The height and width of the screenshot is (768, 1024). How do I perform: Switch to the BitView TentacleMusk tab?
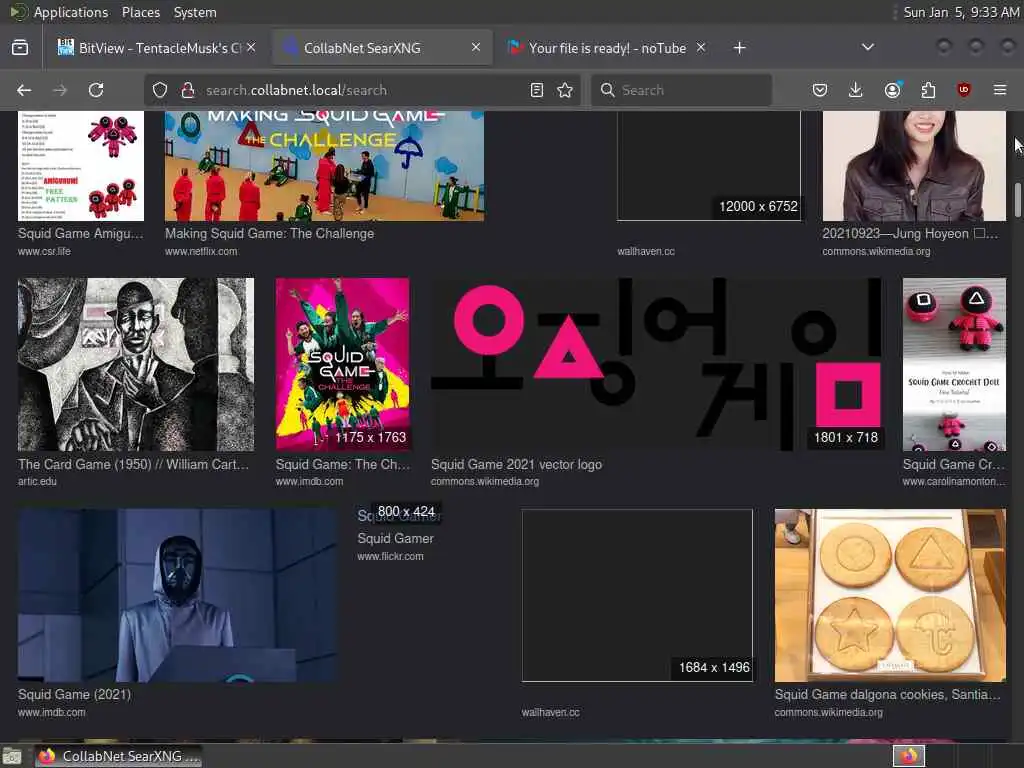tap(155, 48)
